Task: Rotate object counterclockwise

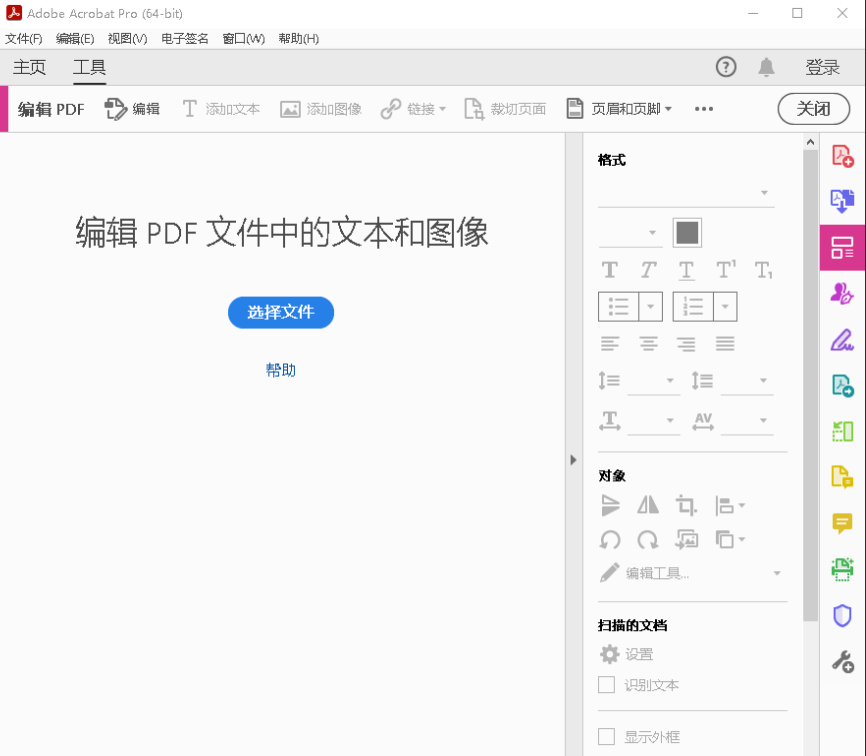Action: [x=610, y=540]
